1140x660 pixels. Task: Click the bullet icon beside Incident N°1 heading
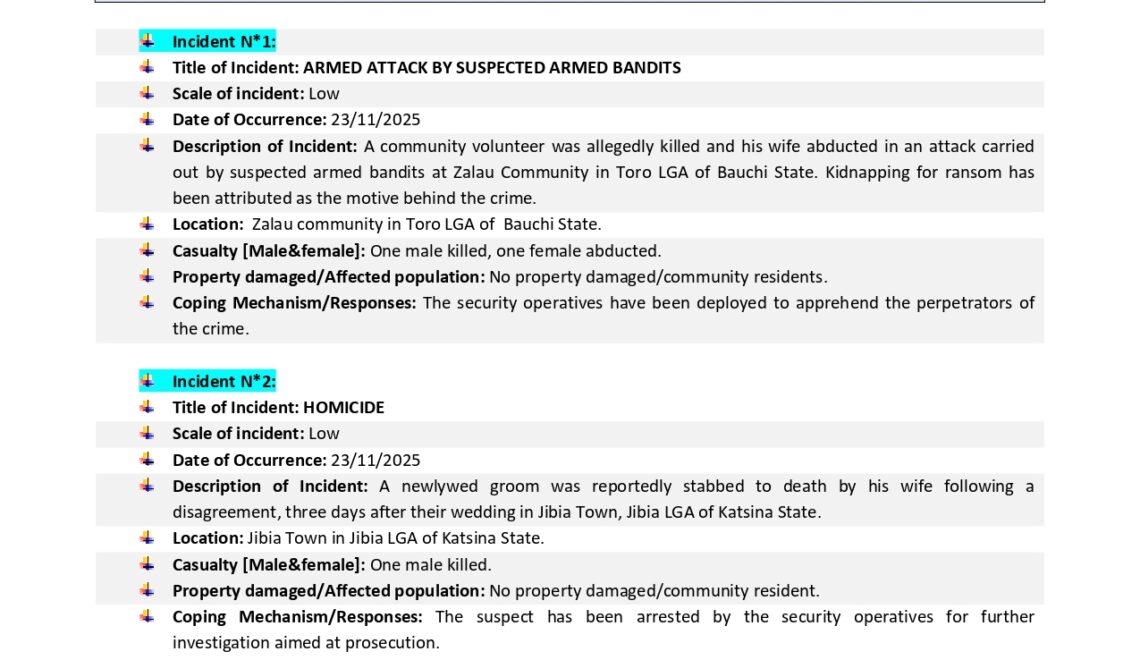147,41
